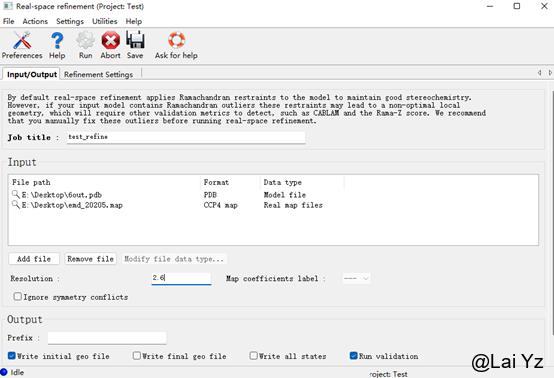The width and height of the screenshot is (554, 378).
Task: Open Preferences from the toolbar
Action: pos(22,45)
